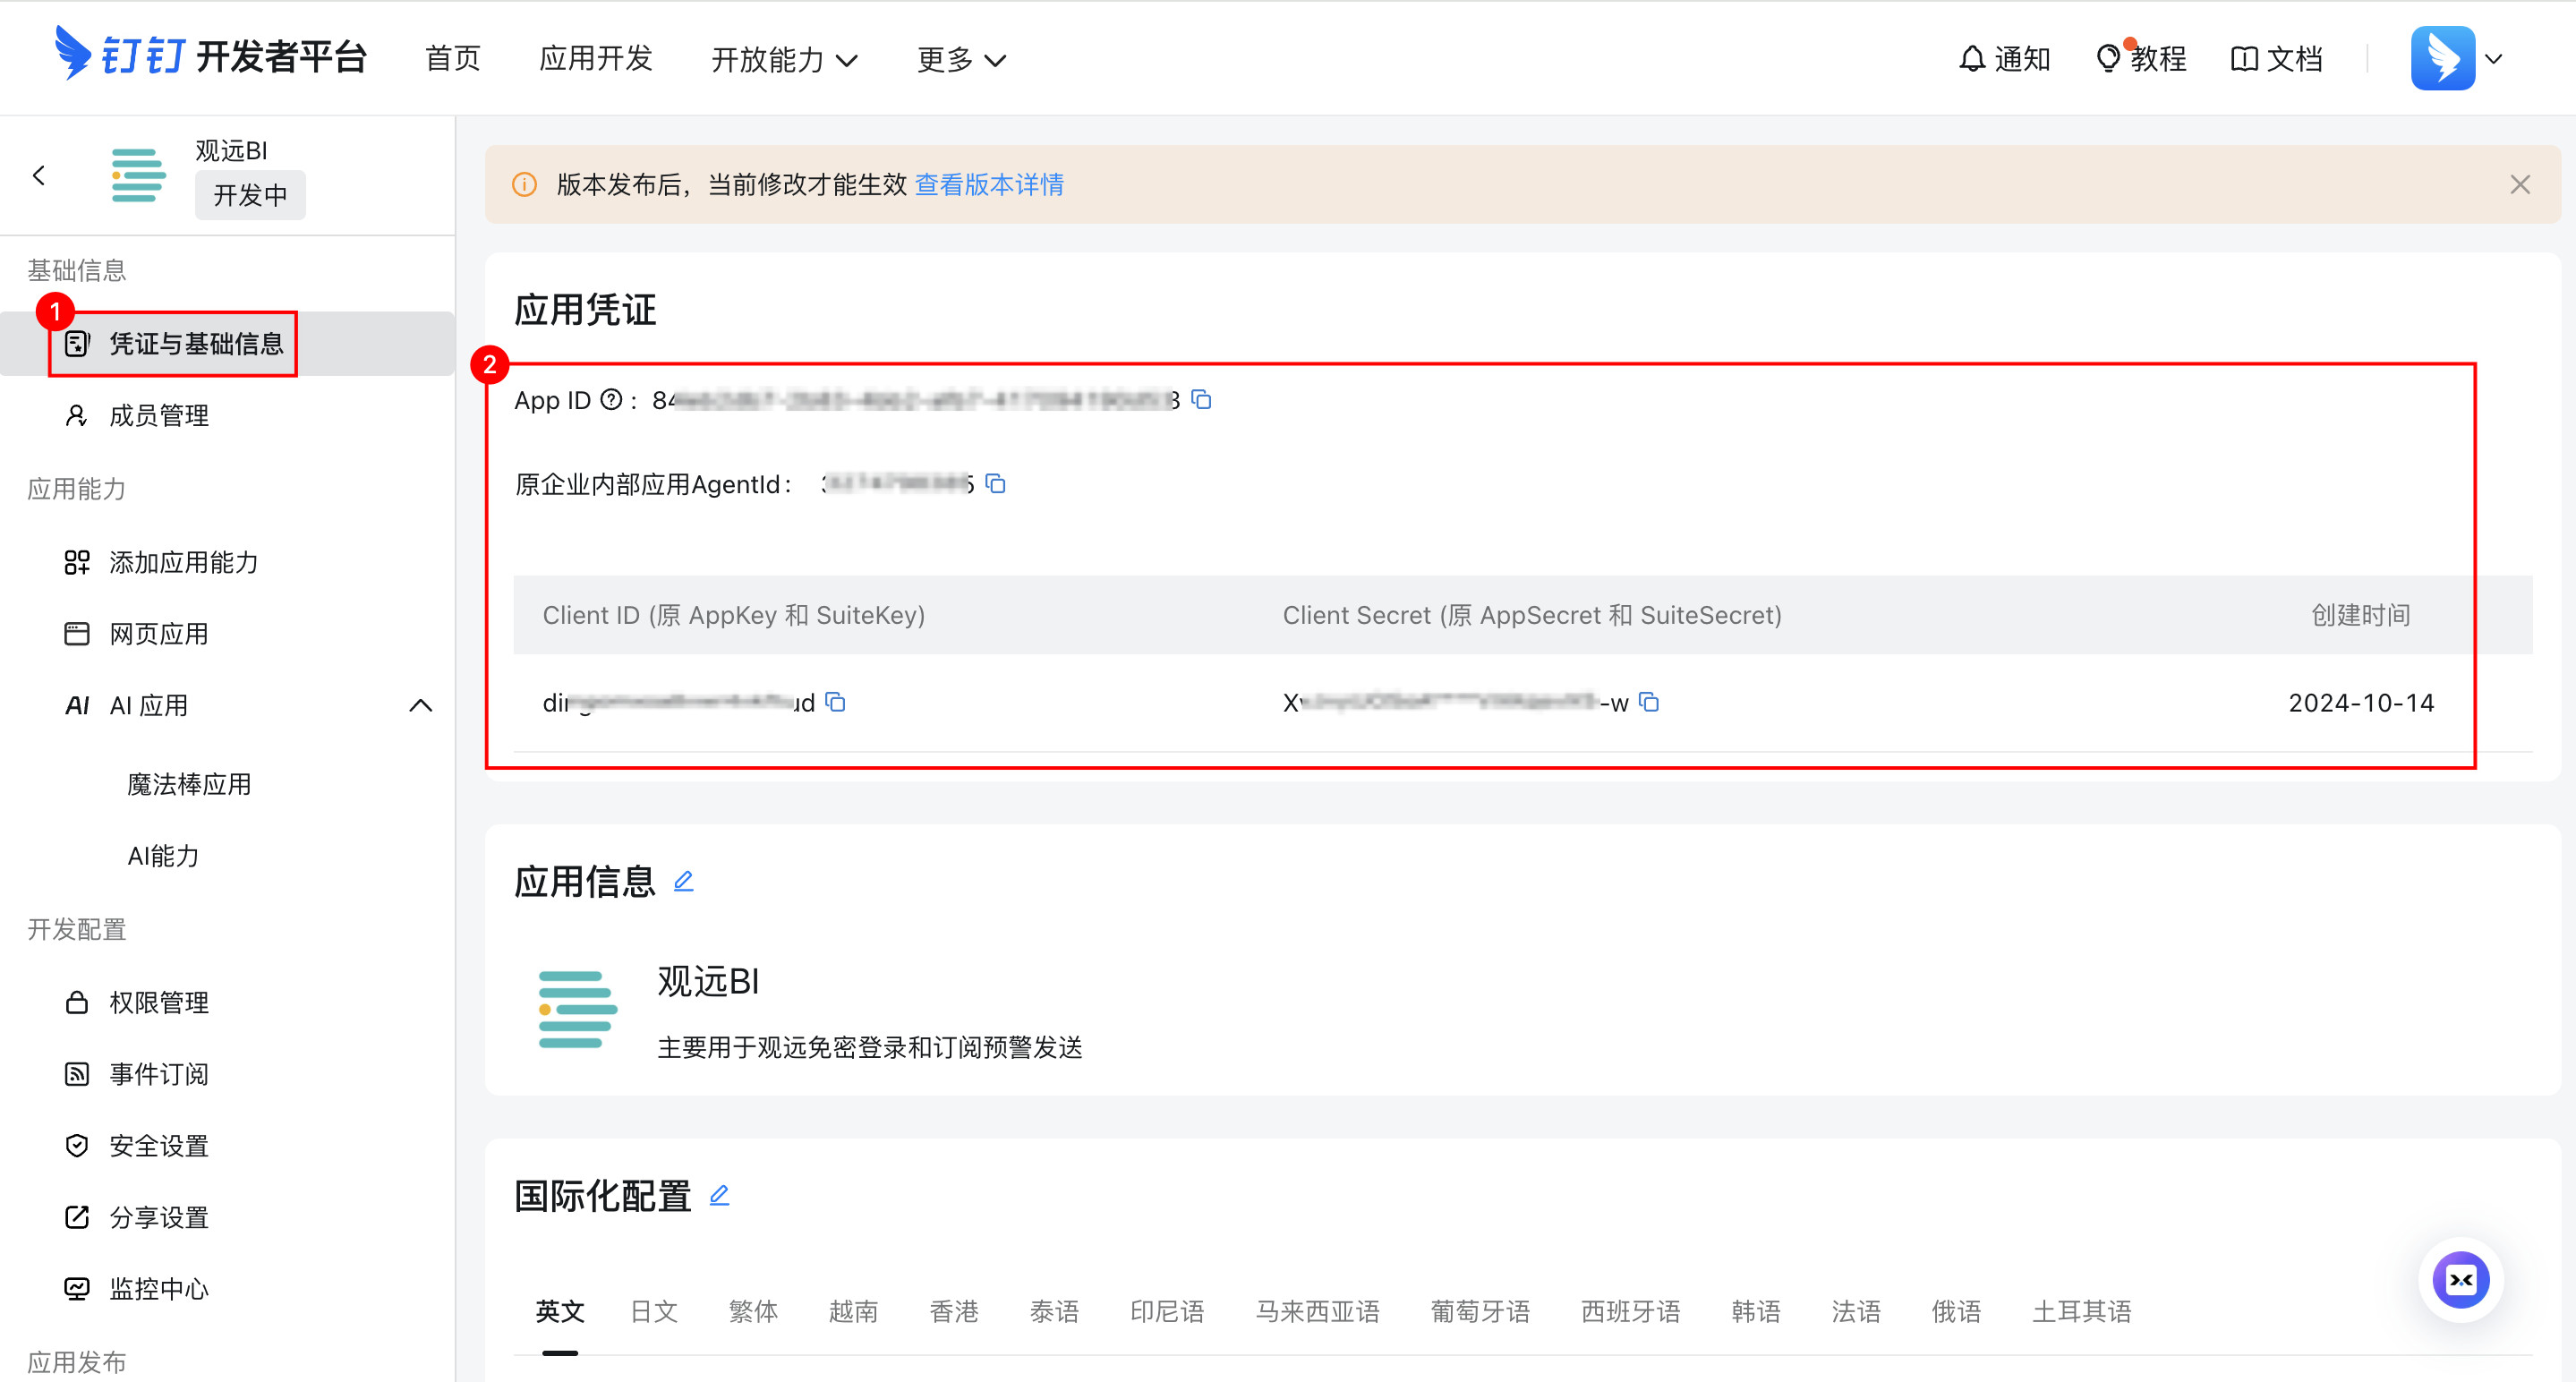Copy the Client Secret value
The width and height of the screenshot is (2576, 1382).
click(1649, 702)
